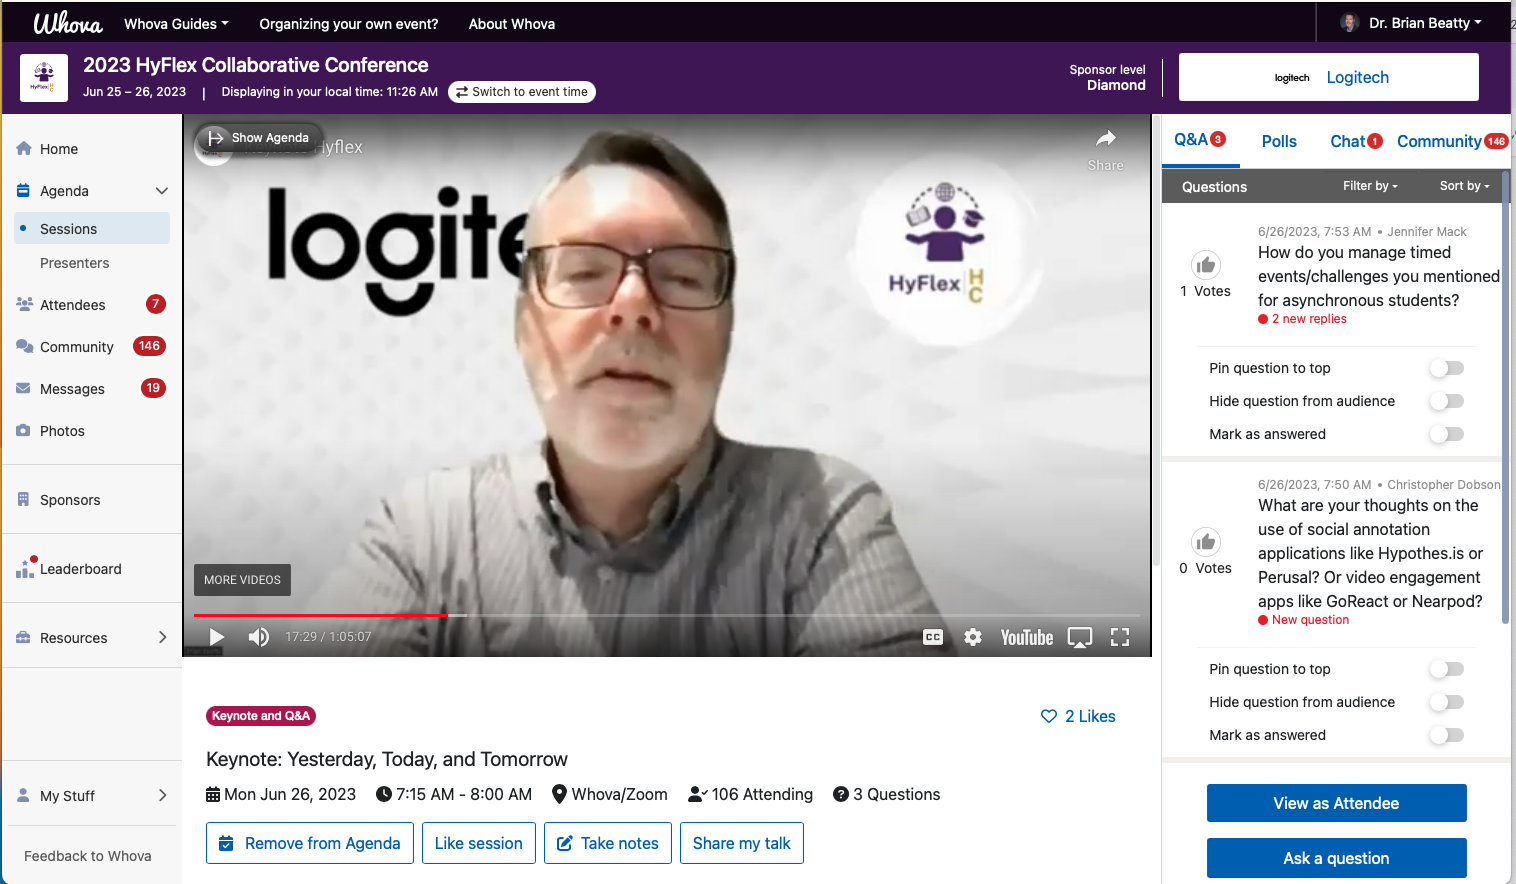Check the Leaderboard
Screen dimensions: 1516x884
point(80,568)
